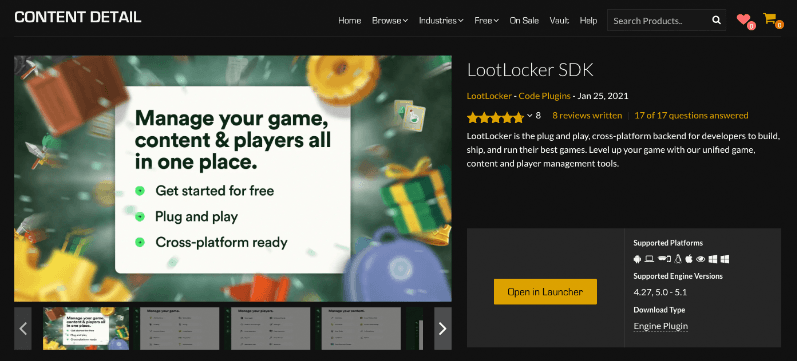
Task: Click the Android platform icon
Action: tap(637, 259)
